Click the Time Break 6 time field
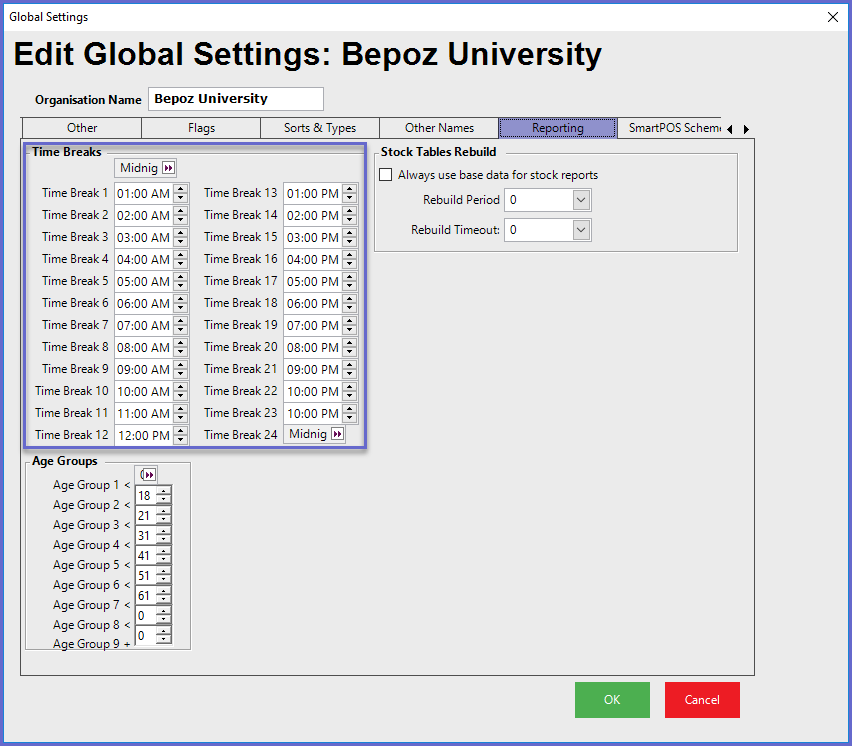 143,303
